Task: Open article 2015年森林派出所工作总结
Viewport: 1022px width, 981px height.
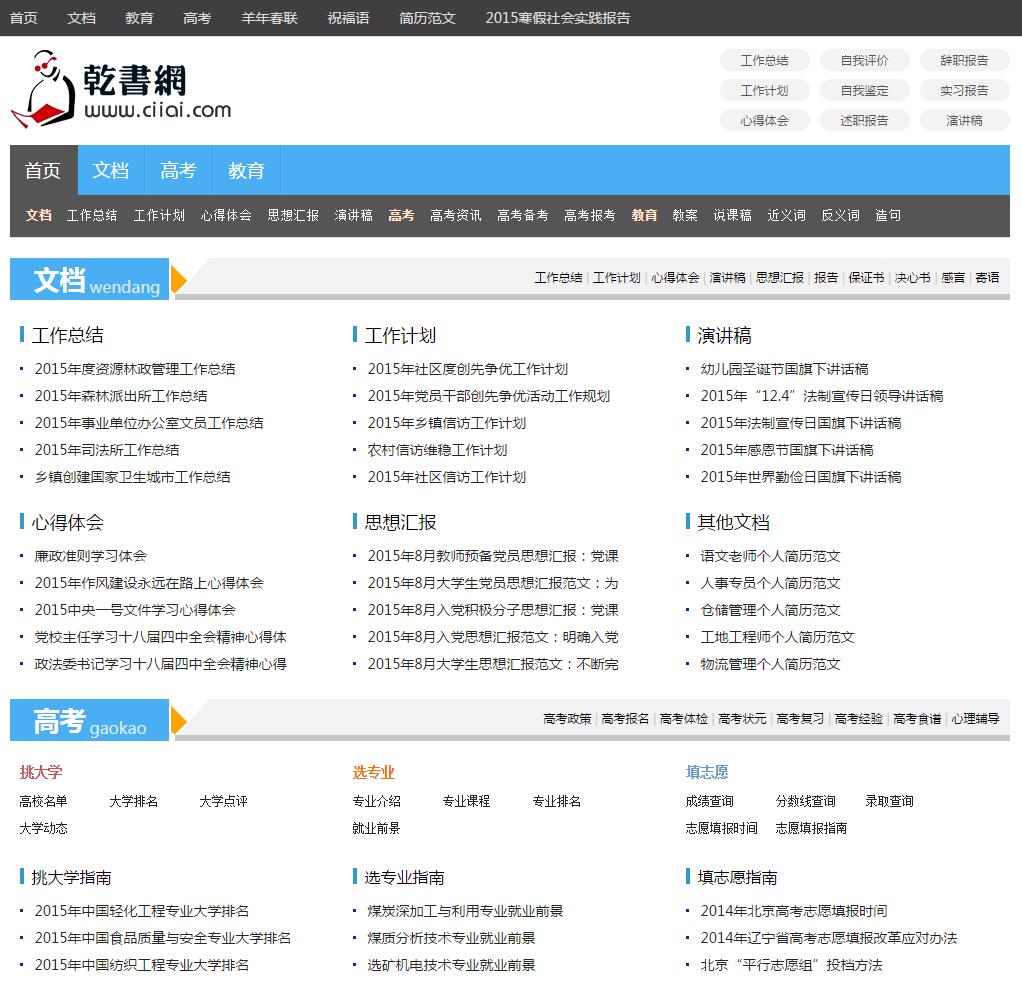Action: (x=121, y=396)
